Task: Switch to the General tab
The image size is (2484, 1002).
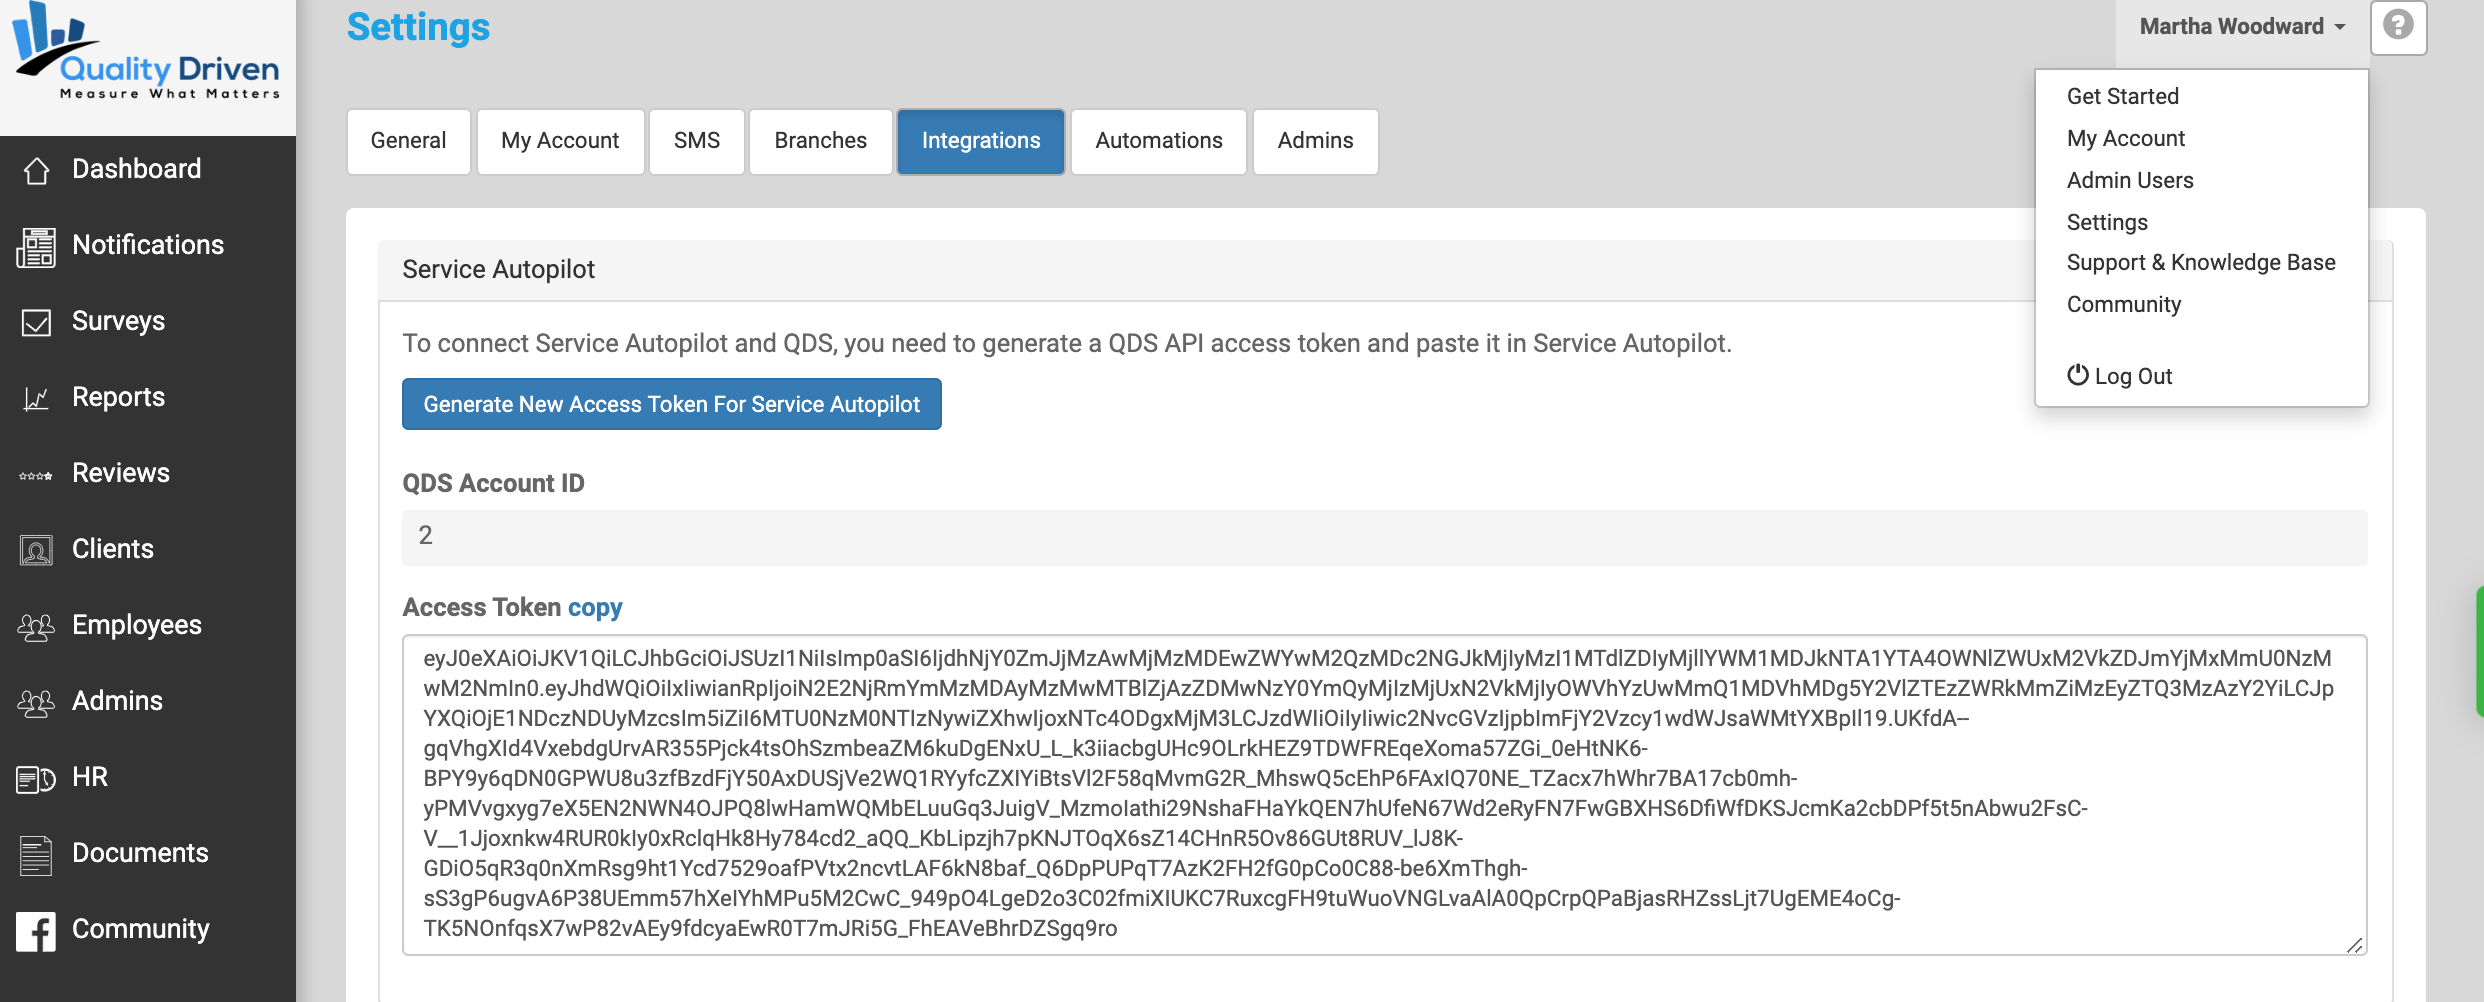Action: pyautogui.click(x=408, y=141)
